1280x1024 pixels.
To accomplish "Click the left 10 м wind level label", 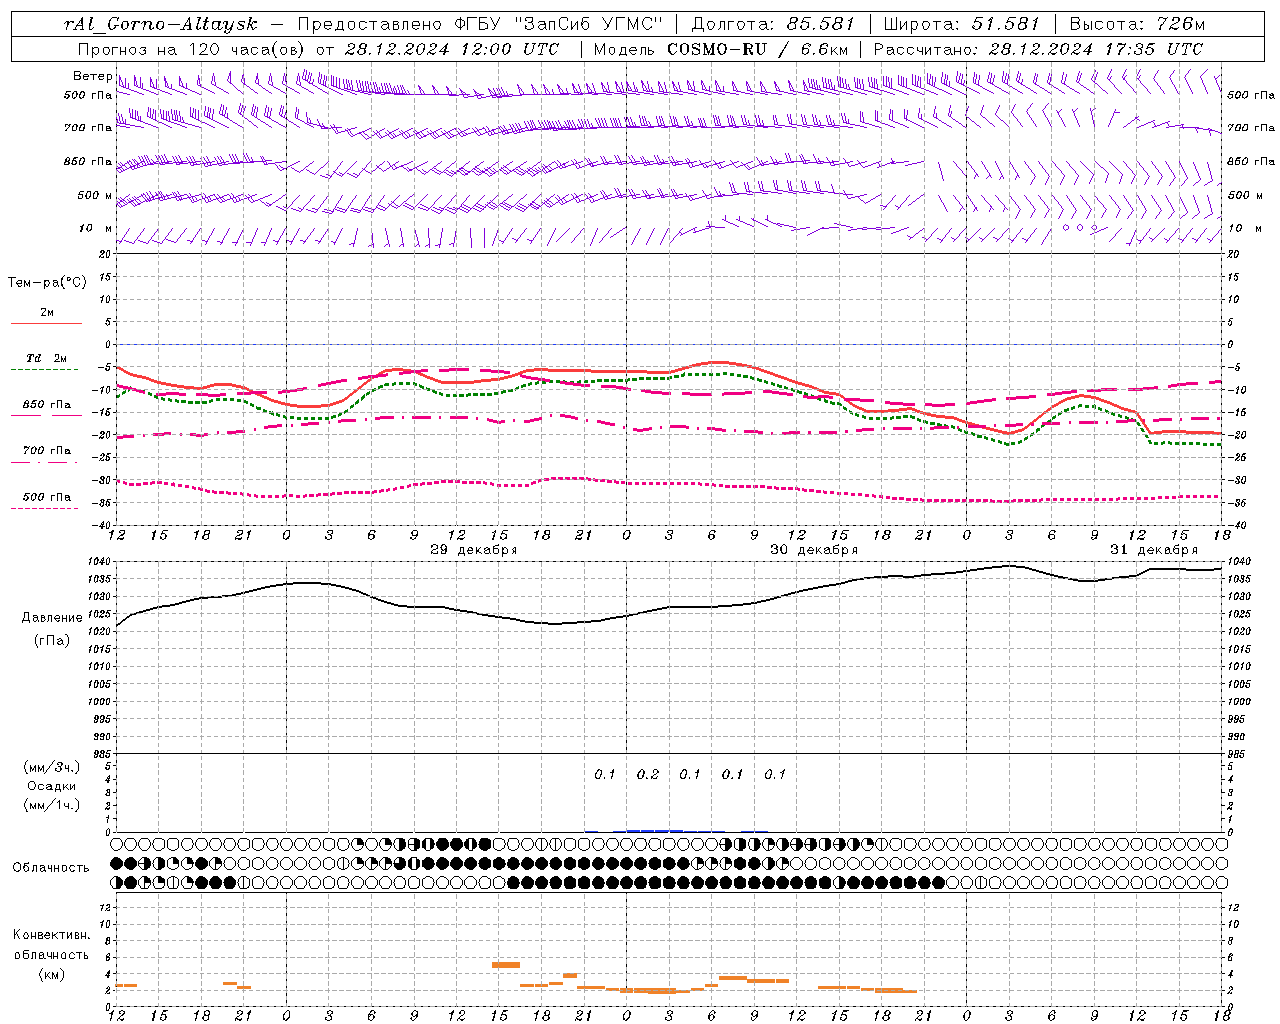I will tap(95, 228).
